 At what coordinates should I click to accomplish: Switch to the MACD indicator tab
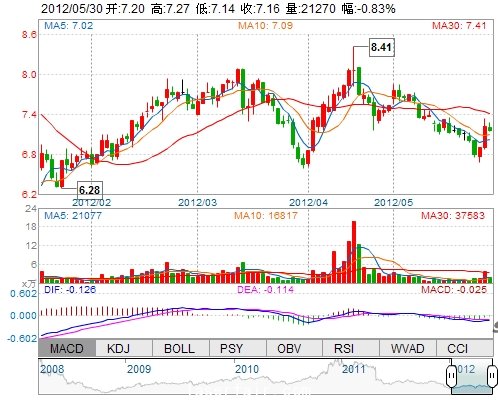(67, 349)
